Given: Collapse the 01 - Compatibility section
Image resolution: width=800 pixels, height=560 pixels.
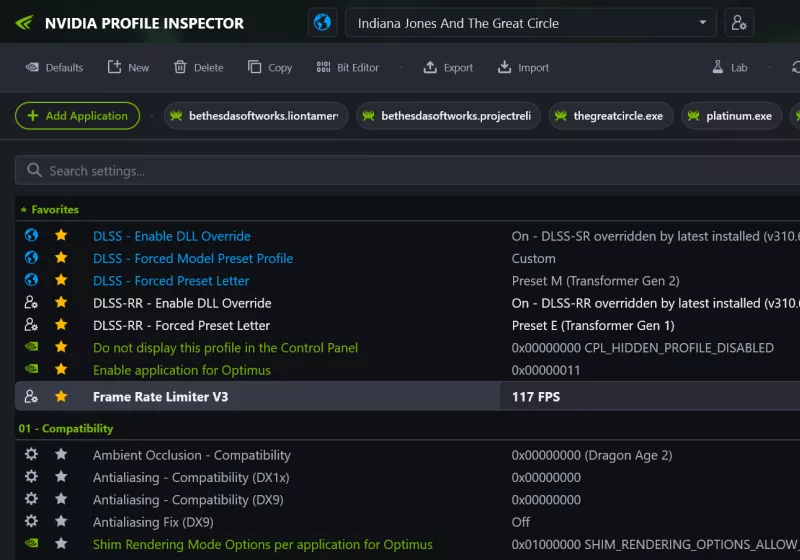Looking at the screenshot, I should (x=66, y=428).
